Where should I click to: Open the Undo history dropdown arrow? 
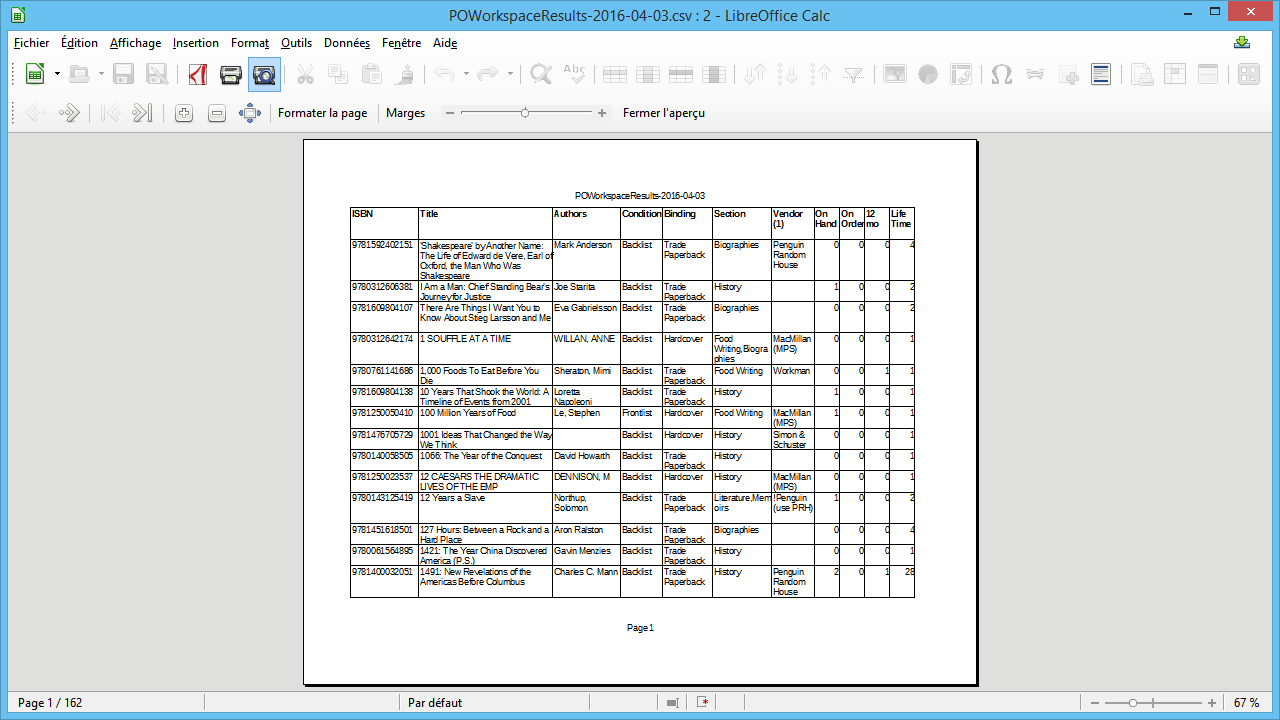465,74
